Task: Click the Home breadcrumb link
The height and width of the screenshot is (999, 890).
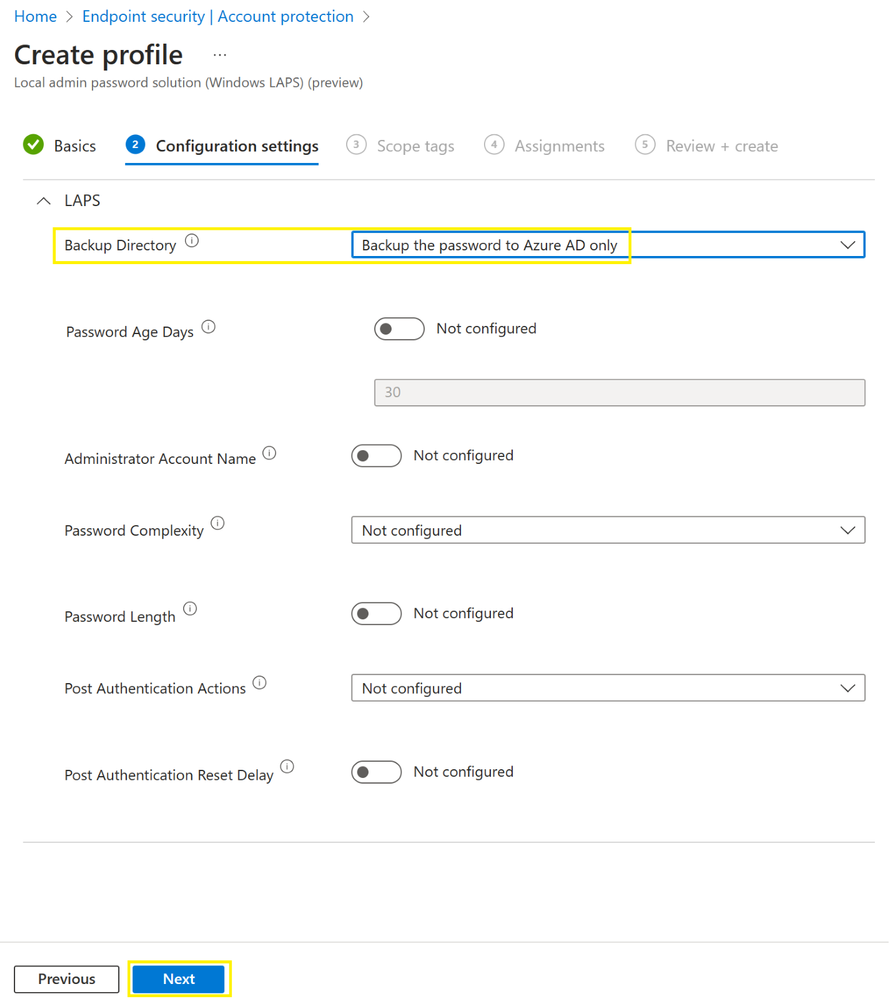Action: [35, 17]
